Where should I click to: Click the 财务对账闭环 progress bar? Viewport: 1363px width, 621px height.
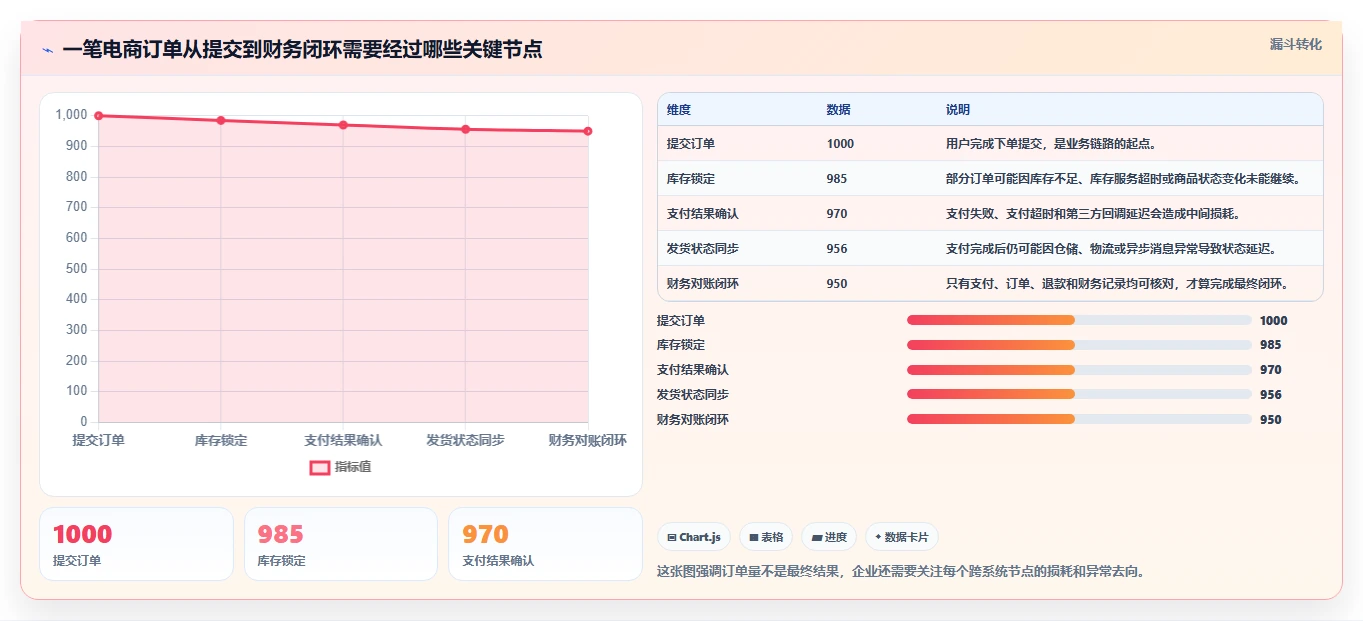pyautogui.click(x=1079, y=419)
